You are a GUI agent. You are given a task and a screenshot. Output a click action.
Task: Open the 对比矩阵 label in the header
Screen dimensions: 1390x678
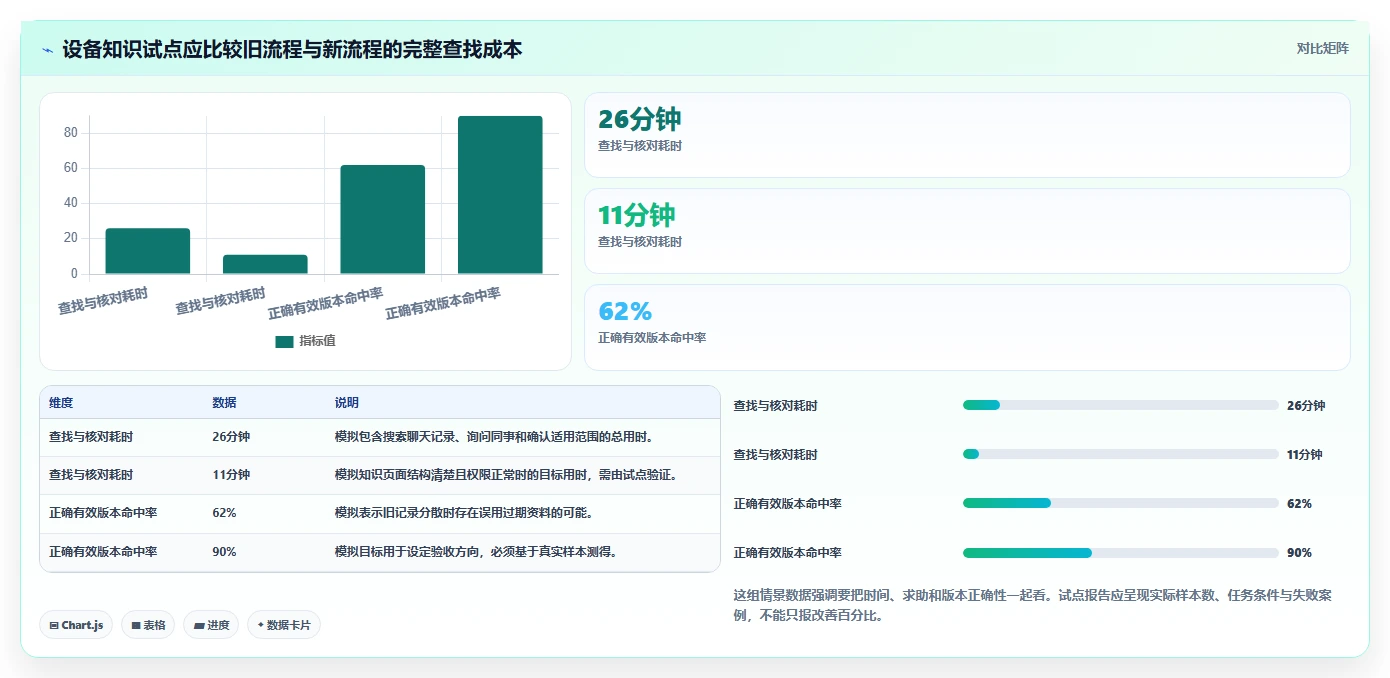point(1322,49)
